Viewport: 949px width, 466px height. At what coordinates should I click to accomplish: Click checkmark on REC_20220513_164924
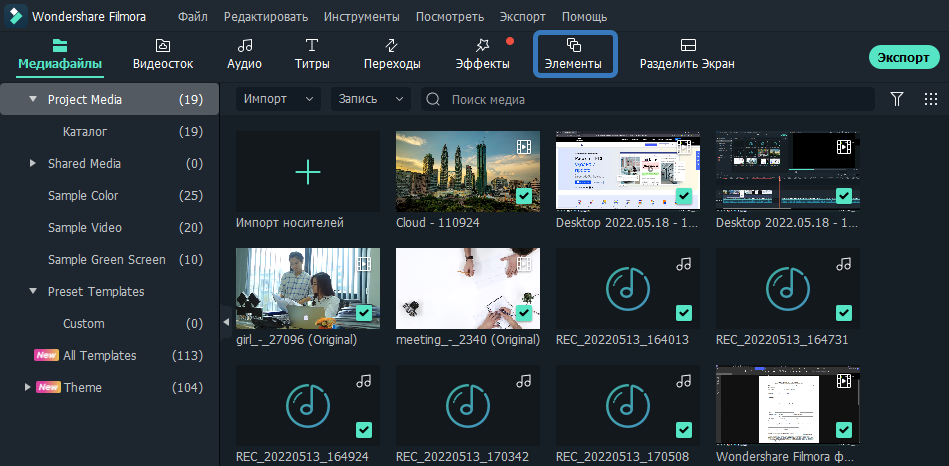point(364,430)
